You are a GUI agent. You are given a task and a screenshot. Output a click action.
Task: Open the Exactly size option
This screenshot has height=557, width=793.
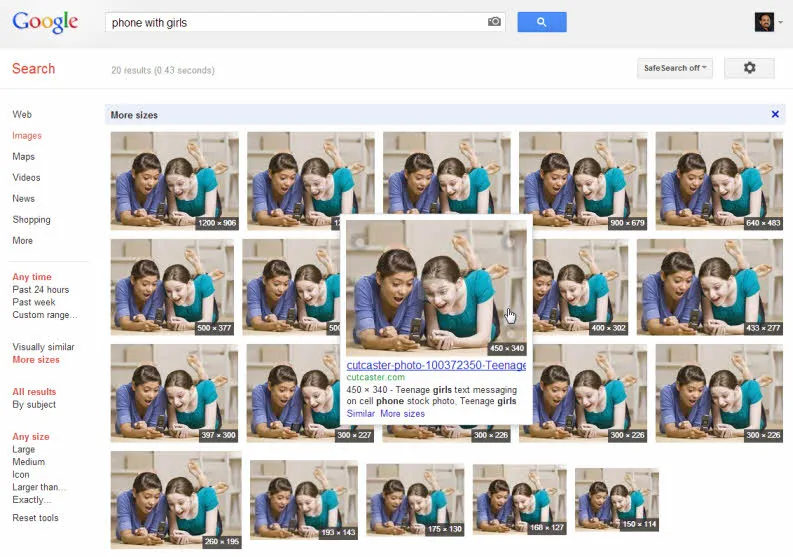point(32,500)
